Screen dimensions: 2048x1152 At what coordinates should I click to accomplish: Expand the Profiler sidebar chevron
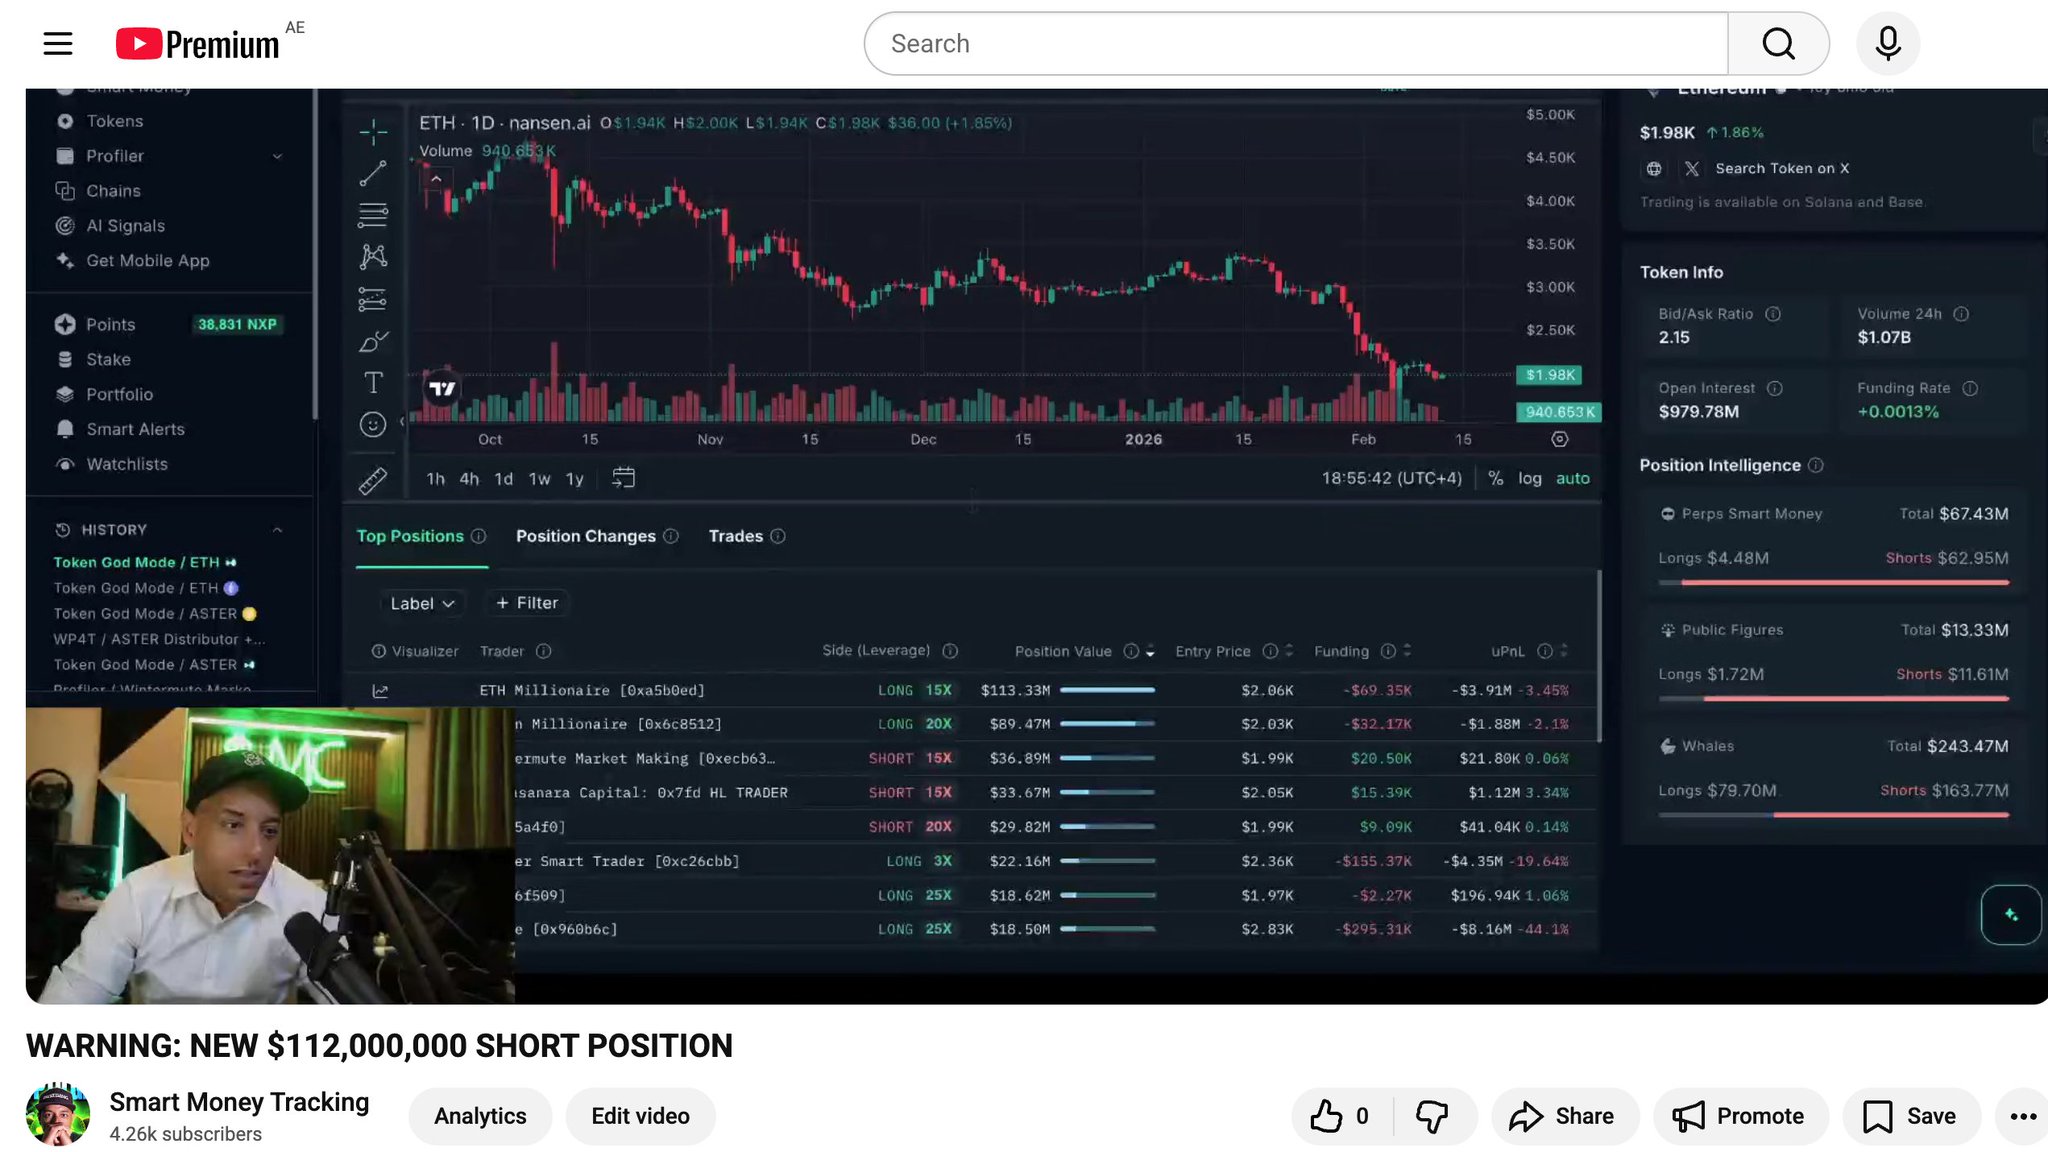pyautogui.click(x=278, y=156)
